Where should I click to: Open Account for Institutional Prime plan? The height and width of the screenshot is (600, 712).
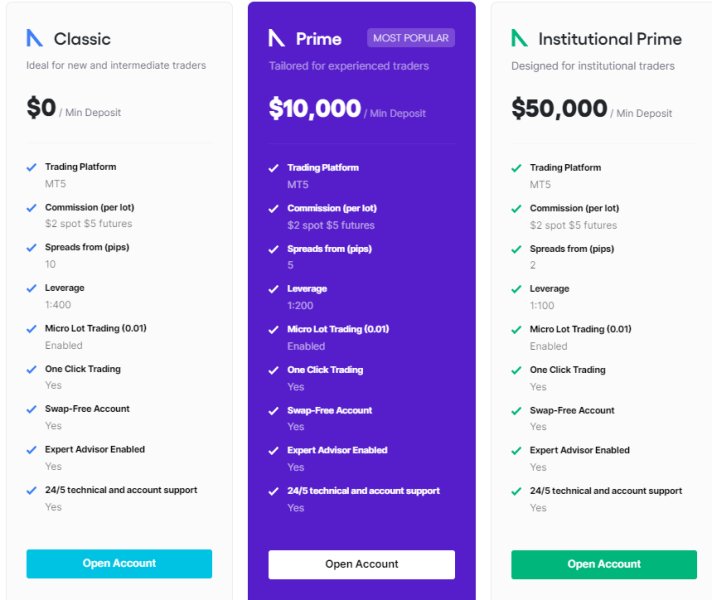604,564
